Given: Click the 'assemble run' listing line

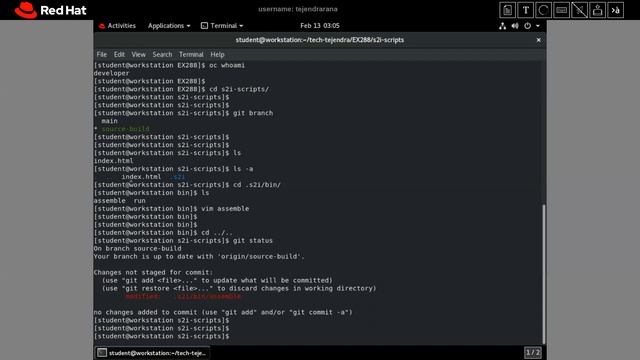Looking at the screenshot, I should tap(120, 200).
